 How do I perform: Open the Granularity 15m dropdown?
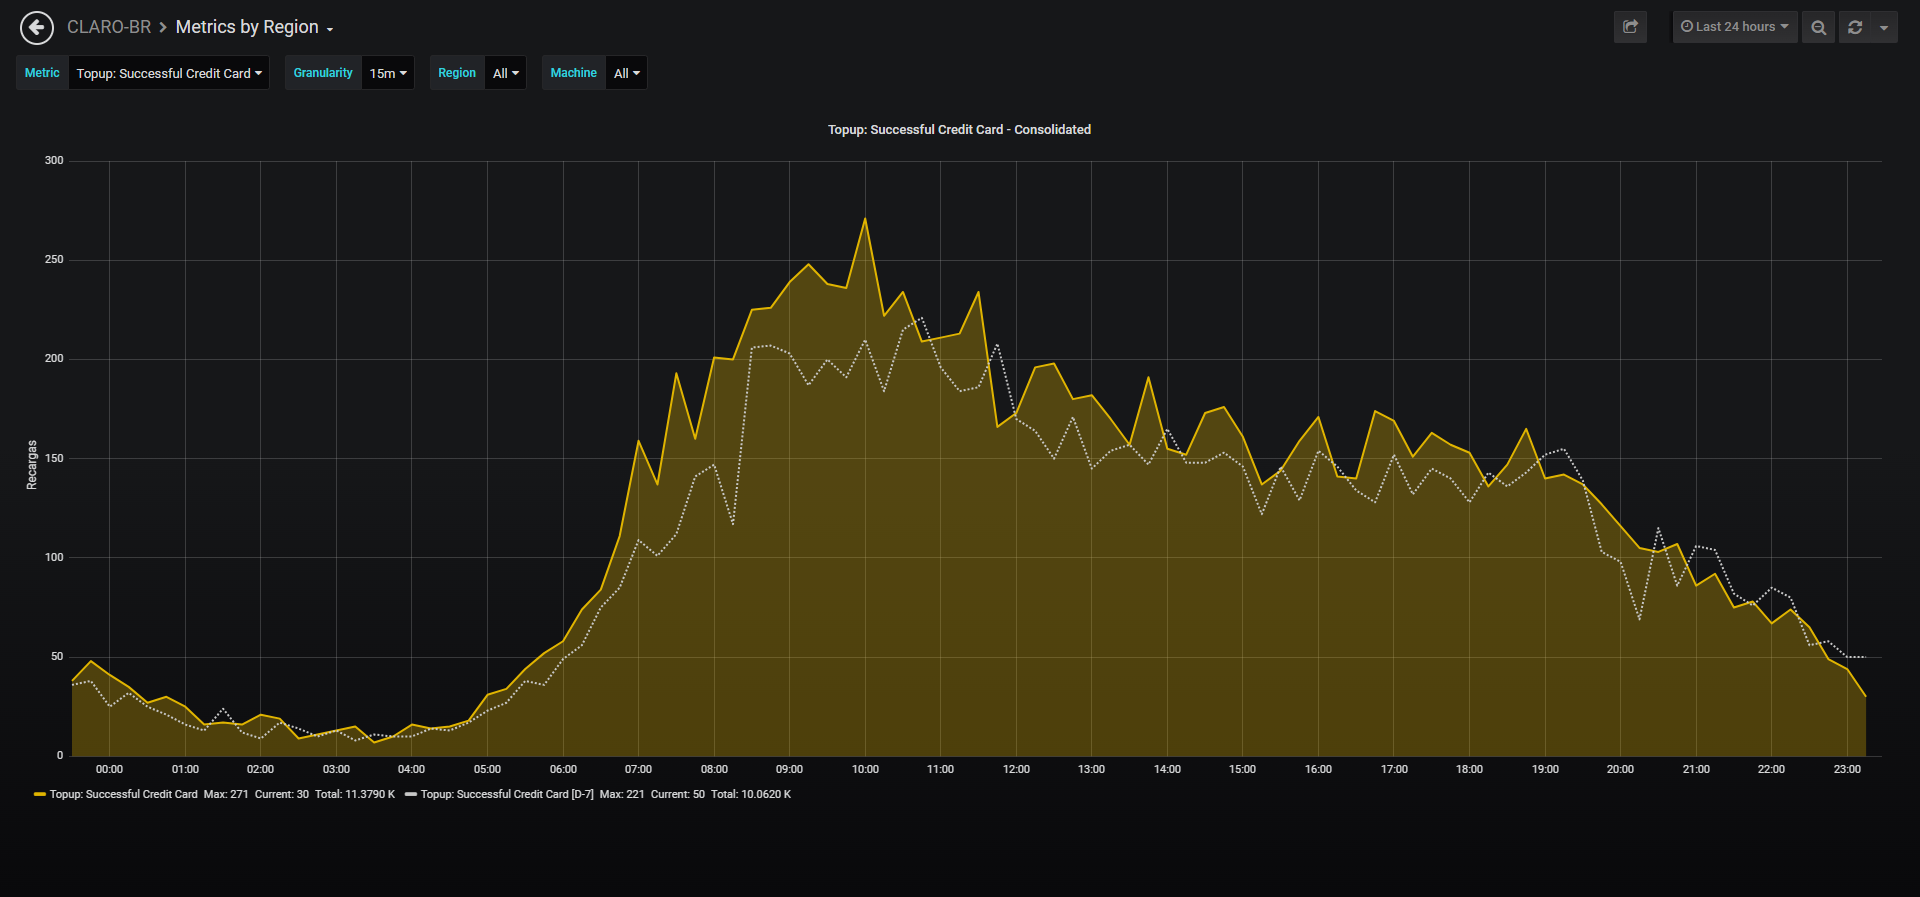click(x=388, y=73)
